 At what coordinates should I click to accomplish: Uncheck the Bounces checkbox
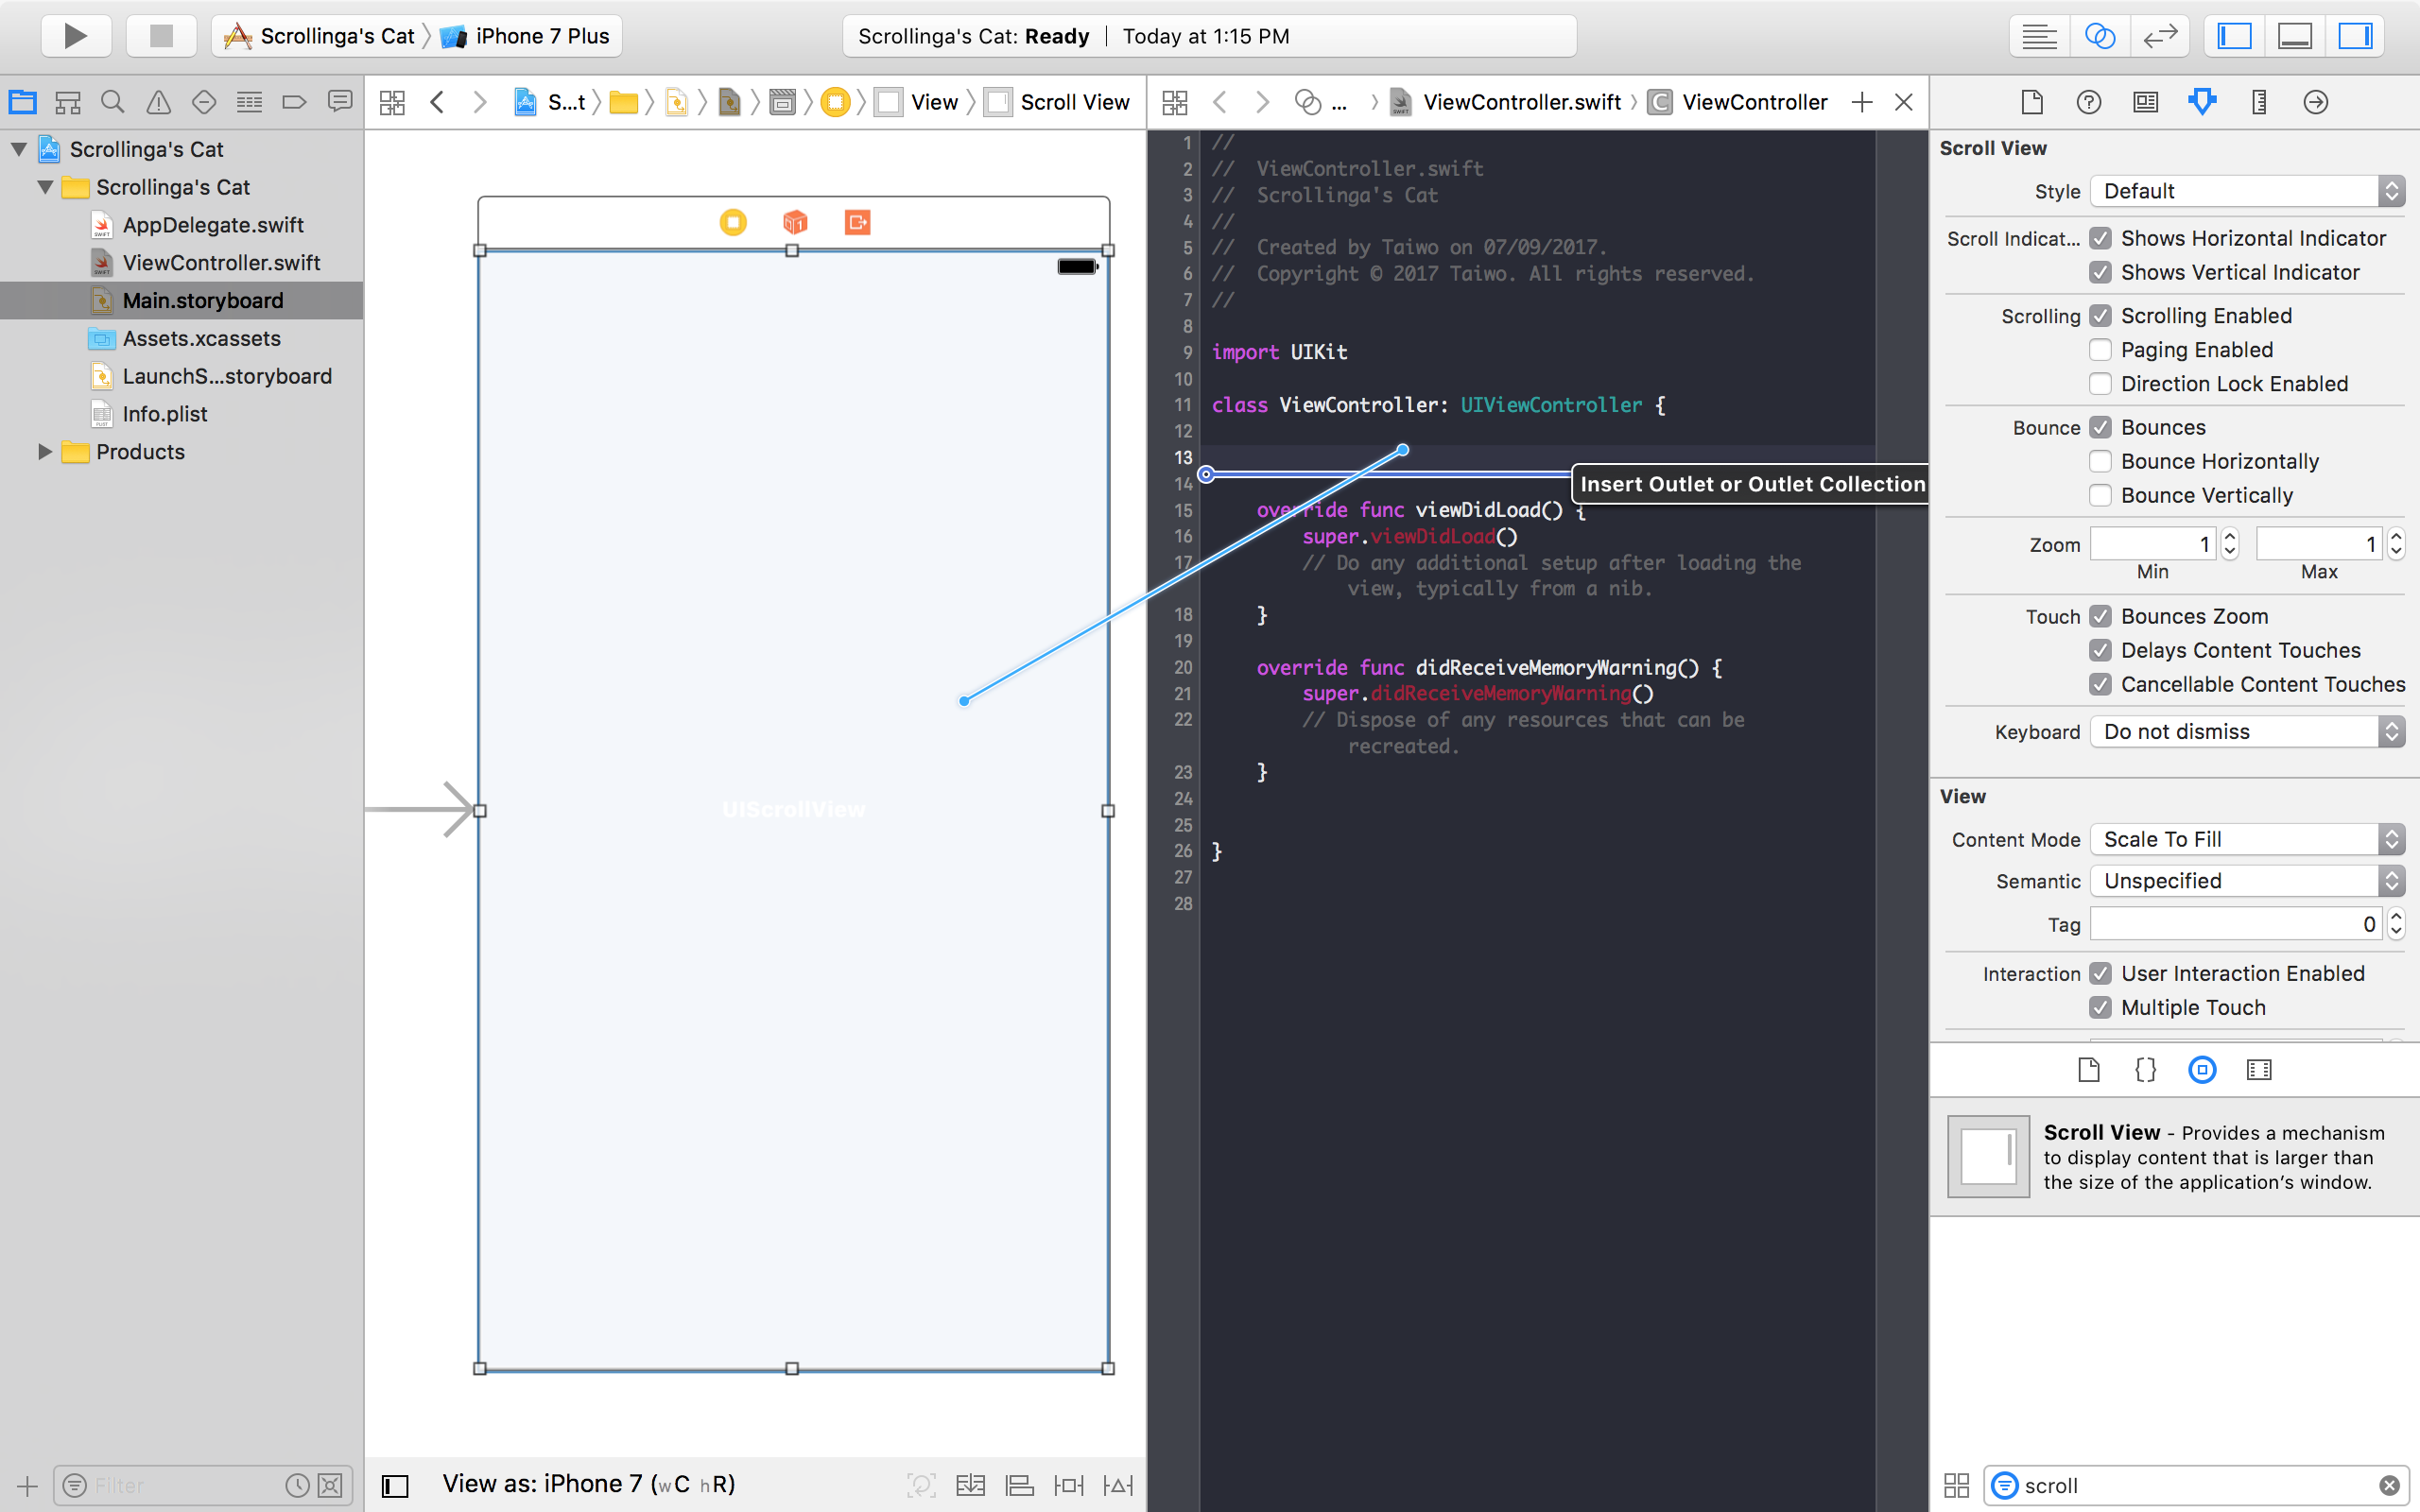pos(2100,427)
